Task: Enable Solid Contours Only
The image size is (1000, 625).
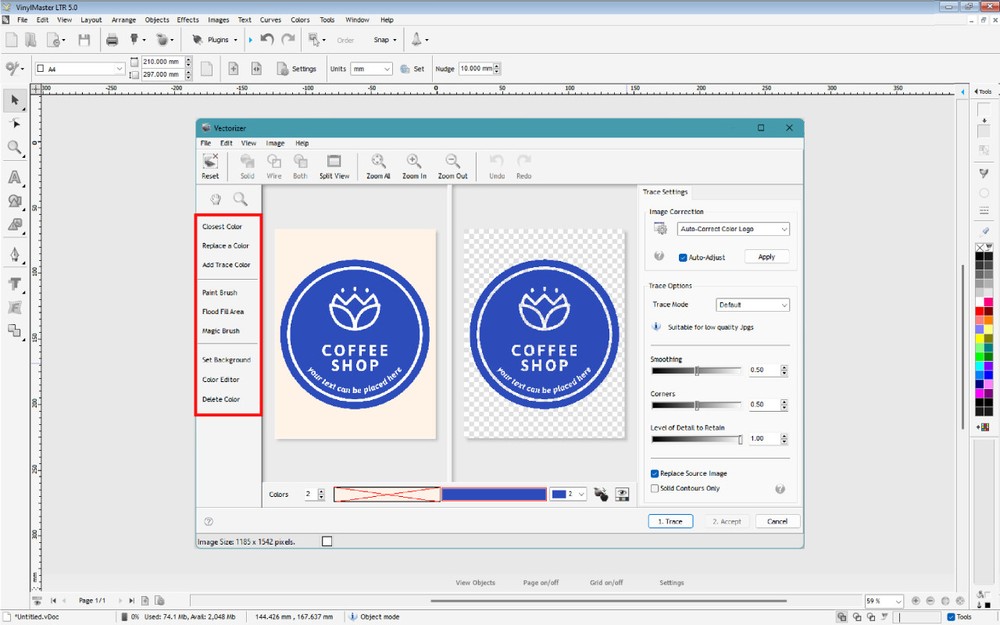Action: tap(654, 487)
